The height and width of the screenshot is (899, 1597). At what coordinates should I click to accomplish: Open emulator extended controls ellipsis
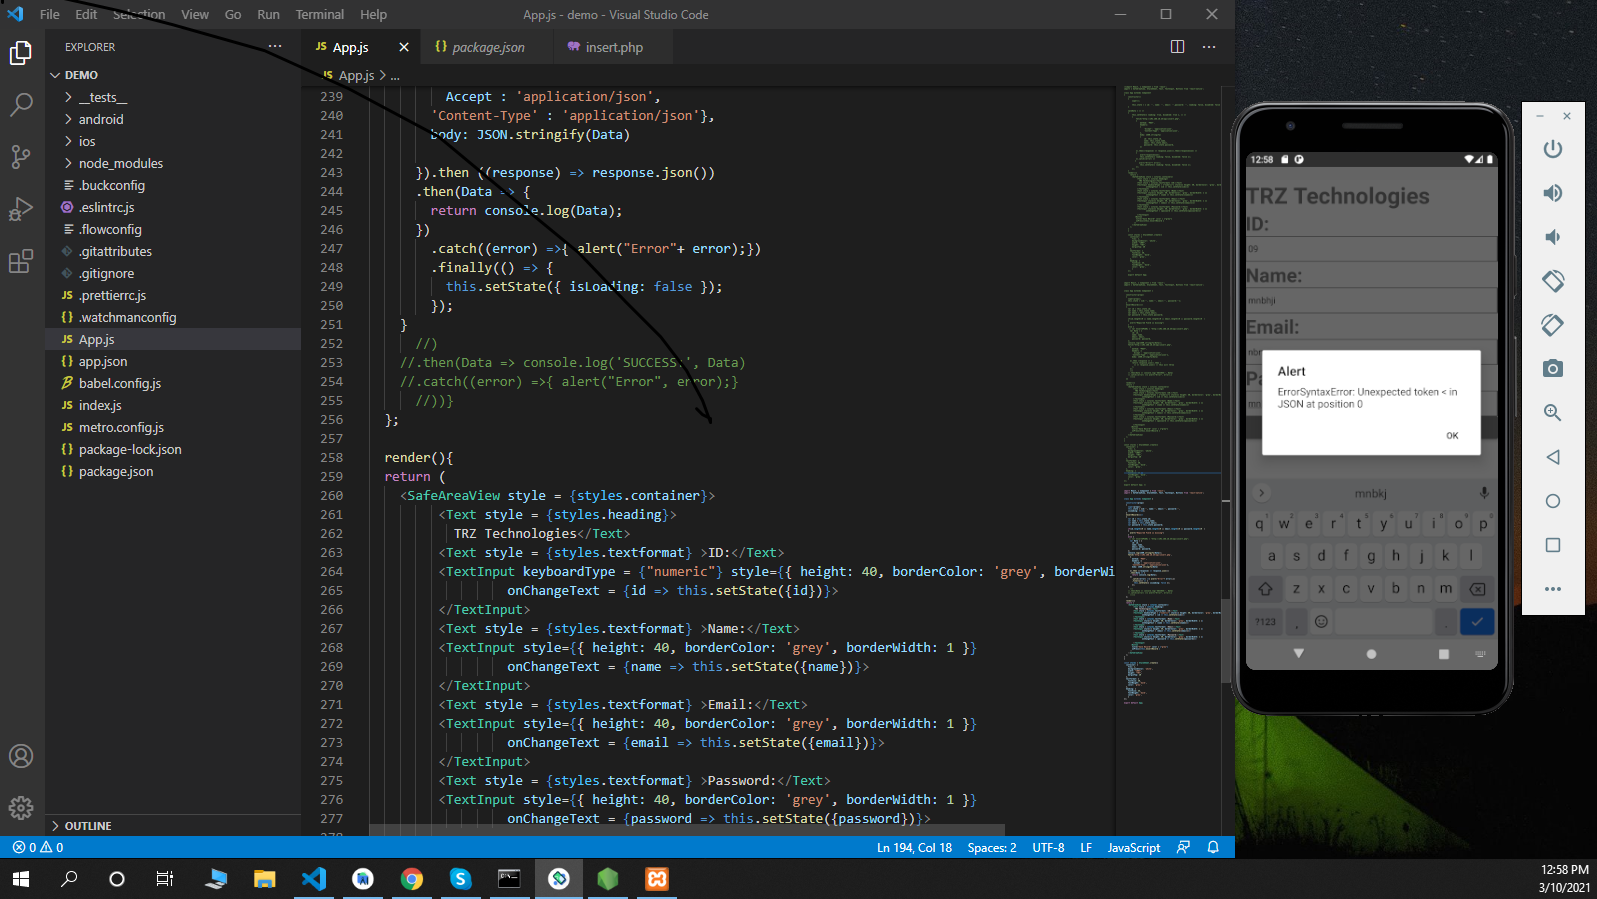tap(1553, 589)
